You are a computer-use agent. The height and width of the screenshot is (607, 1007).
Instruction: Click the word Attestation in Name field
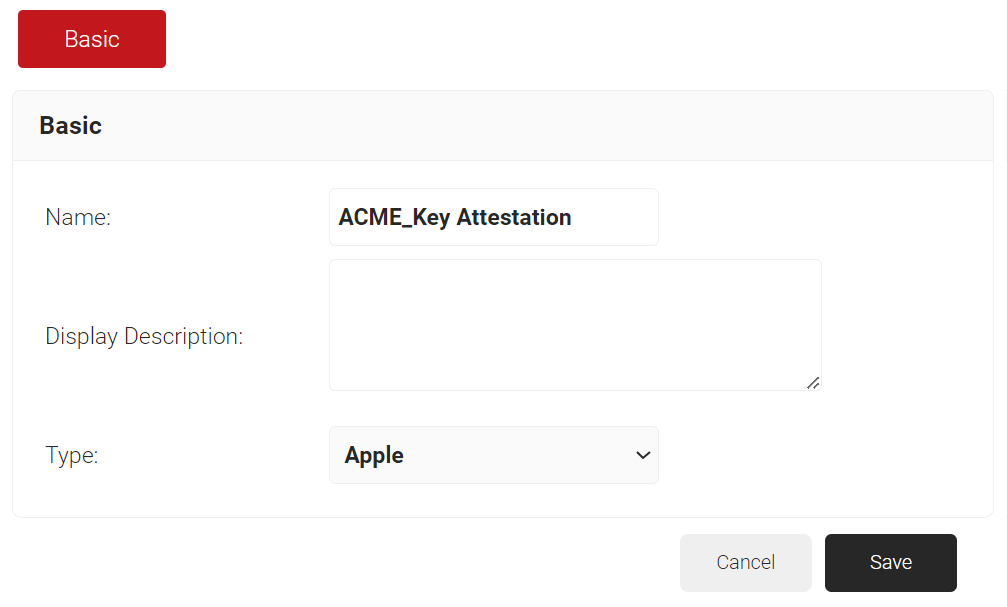pyautogui.click(x=514, y=217)
